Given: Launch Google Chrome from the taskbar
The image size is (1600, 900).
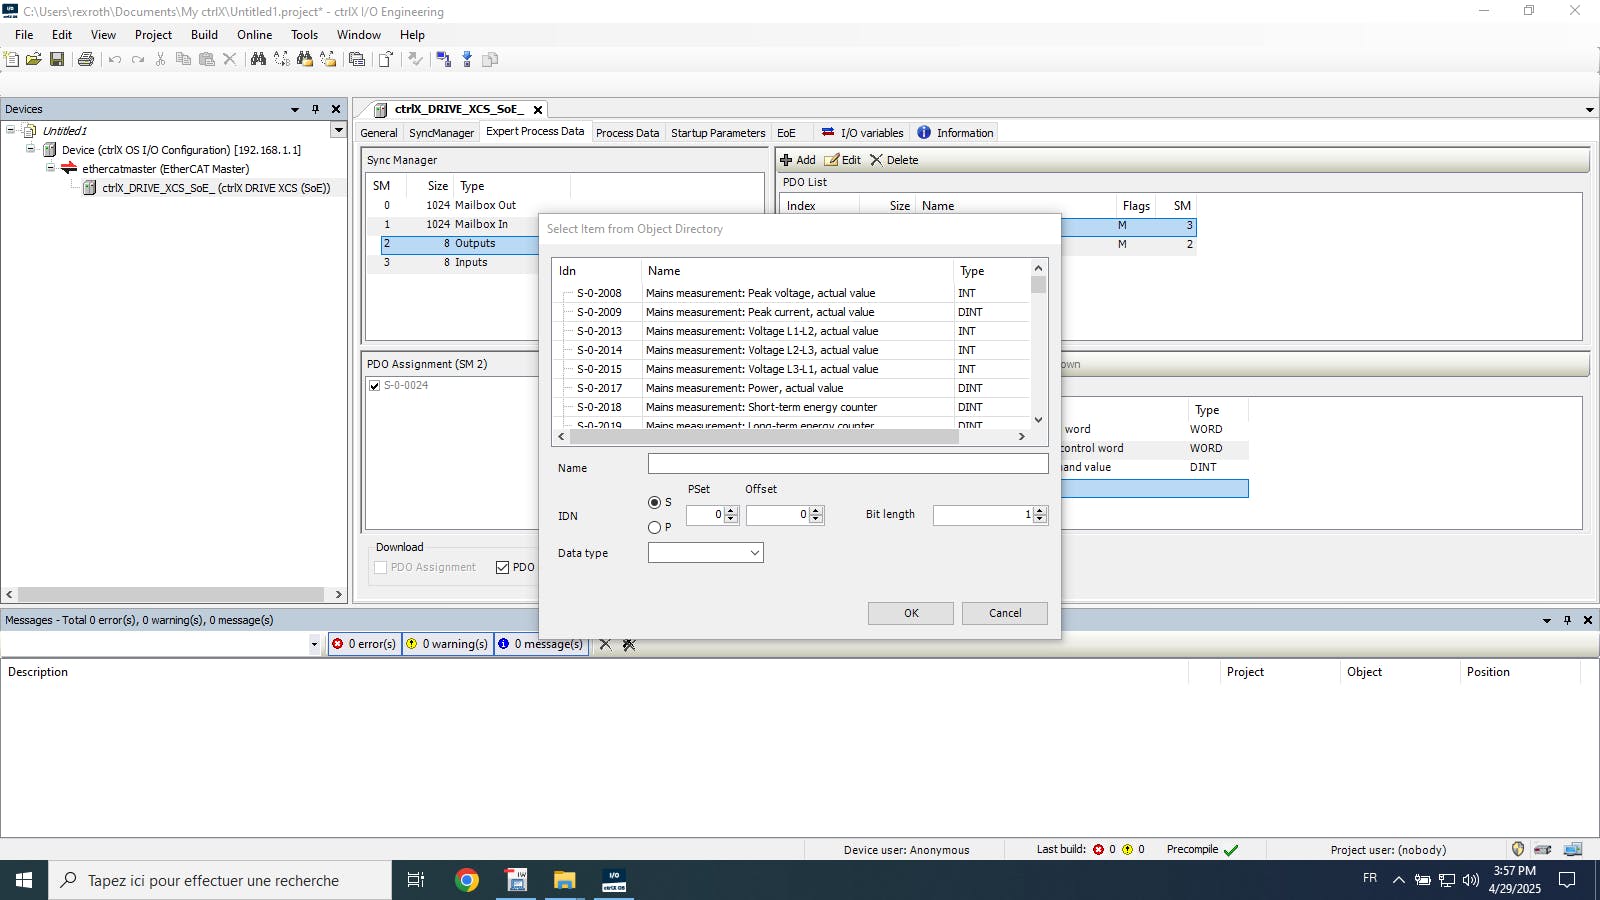Looking at the screenshot, I should point(466,880).
